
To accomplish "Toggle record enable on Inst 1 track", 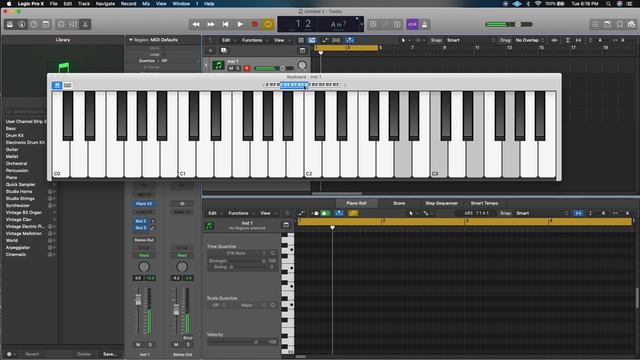I will click(247, 68).
